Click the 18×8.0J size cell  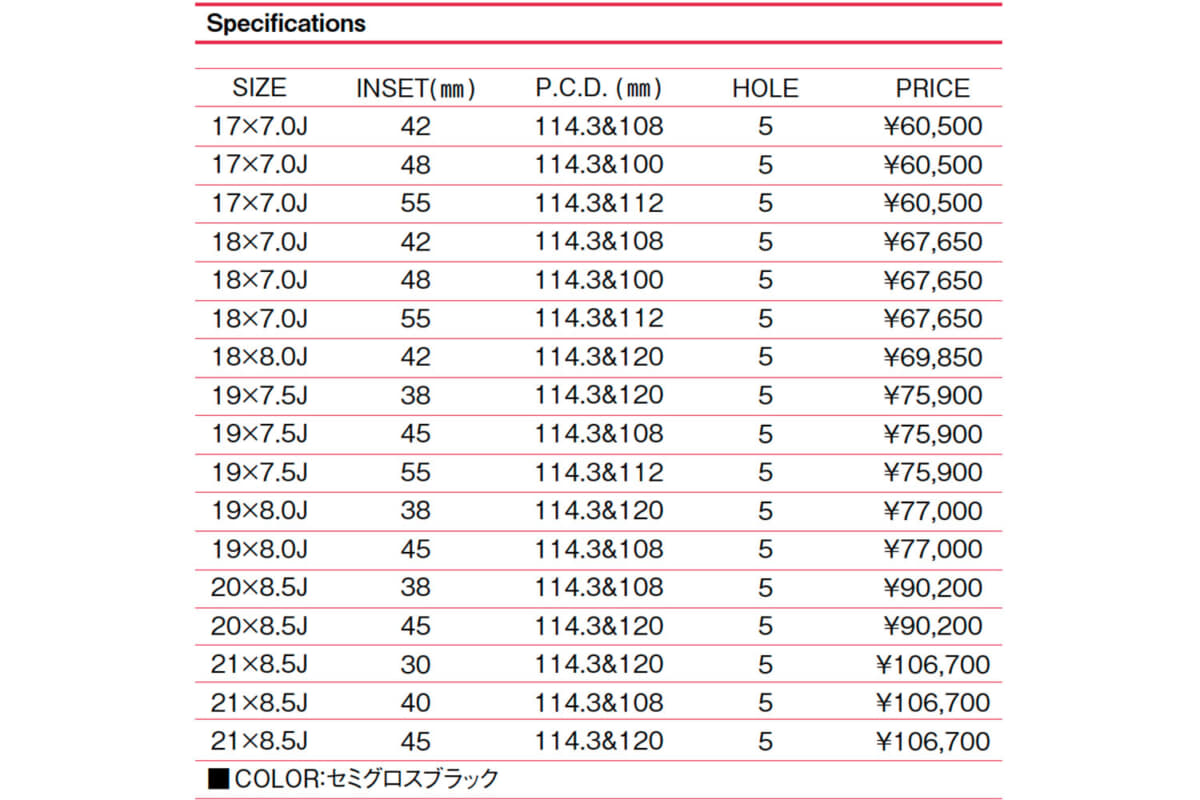259,357
